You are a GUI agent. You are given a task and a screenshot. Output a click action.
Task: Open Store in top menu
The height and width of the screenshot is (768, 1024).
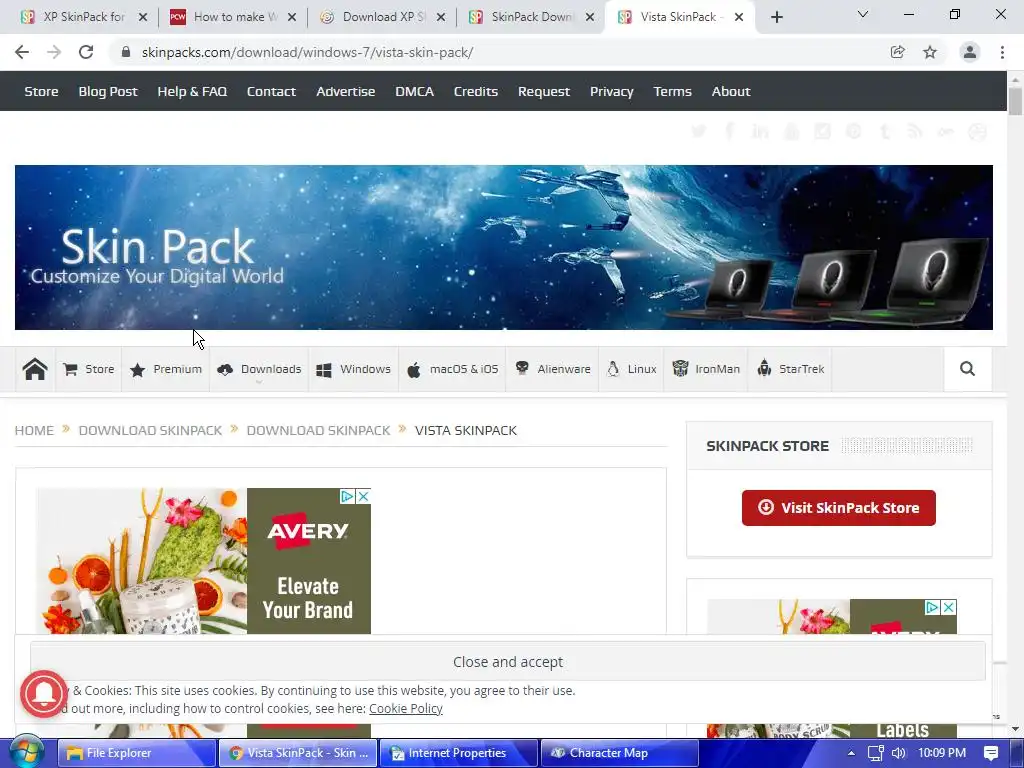tap(41, 91)
